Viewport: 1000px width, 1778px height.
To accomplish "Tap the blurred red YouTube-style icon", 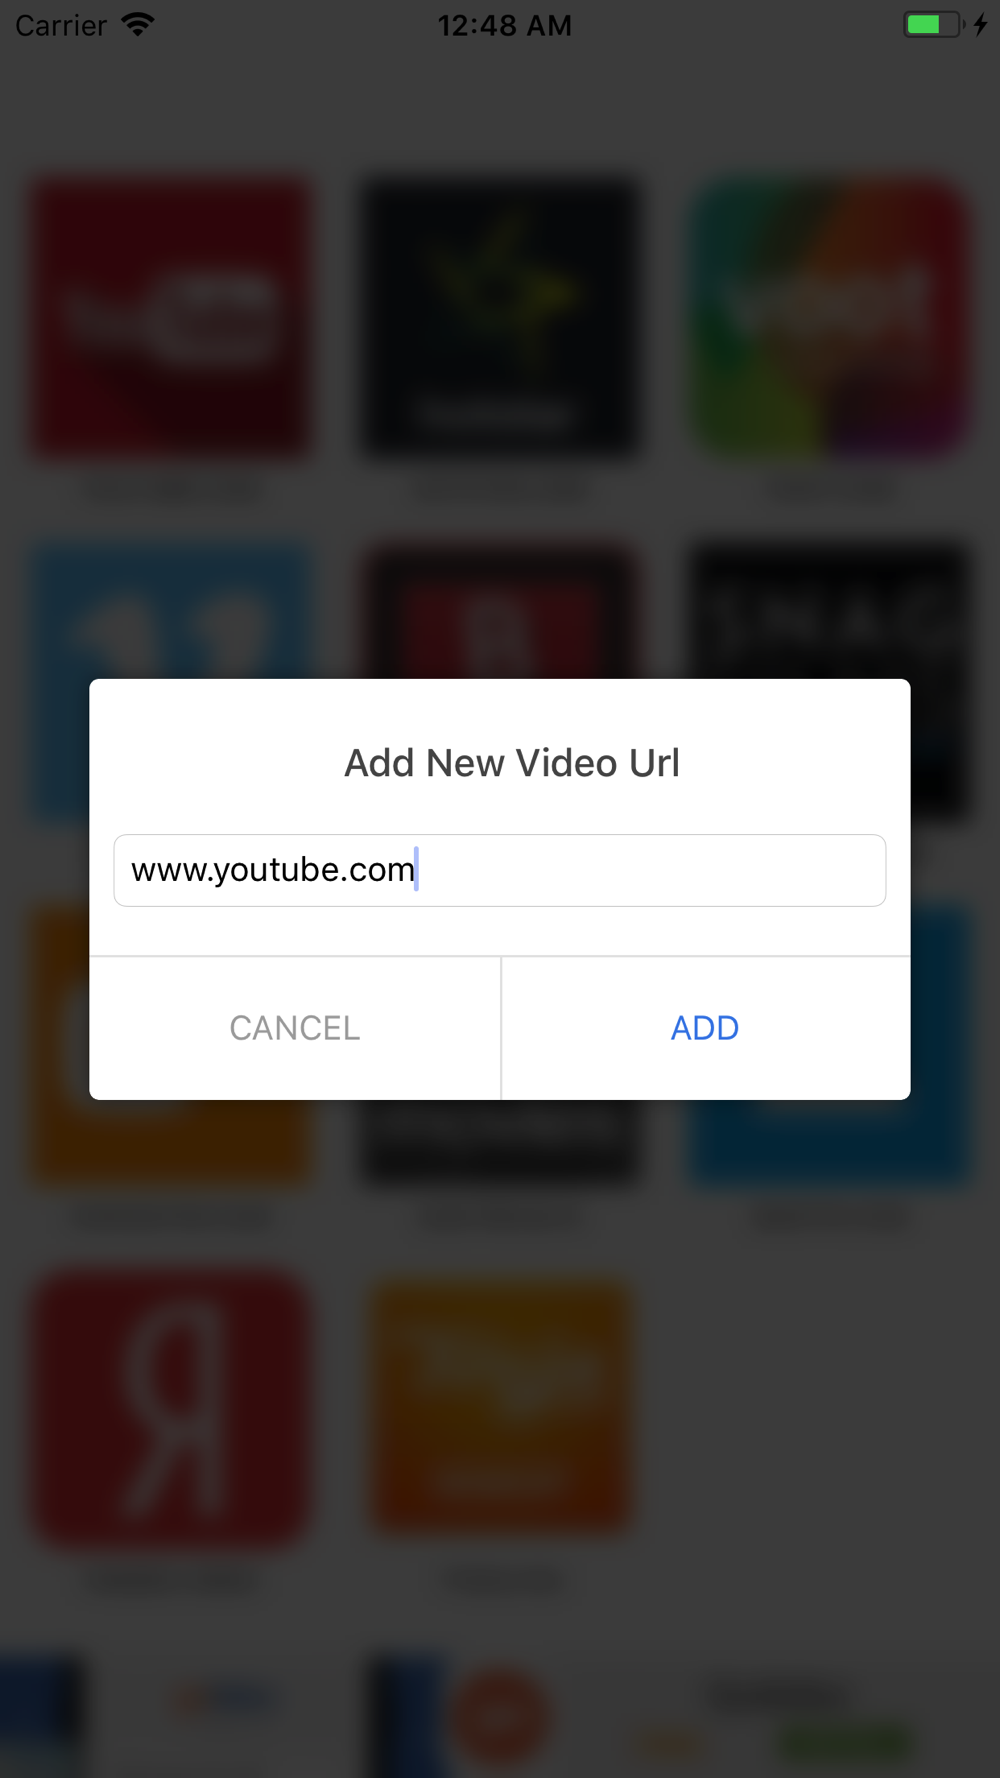I will coord(171,318).
